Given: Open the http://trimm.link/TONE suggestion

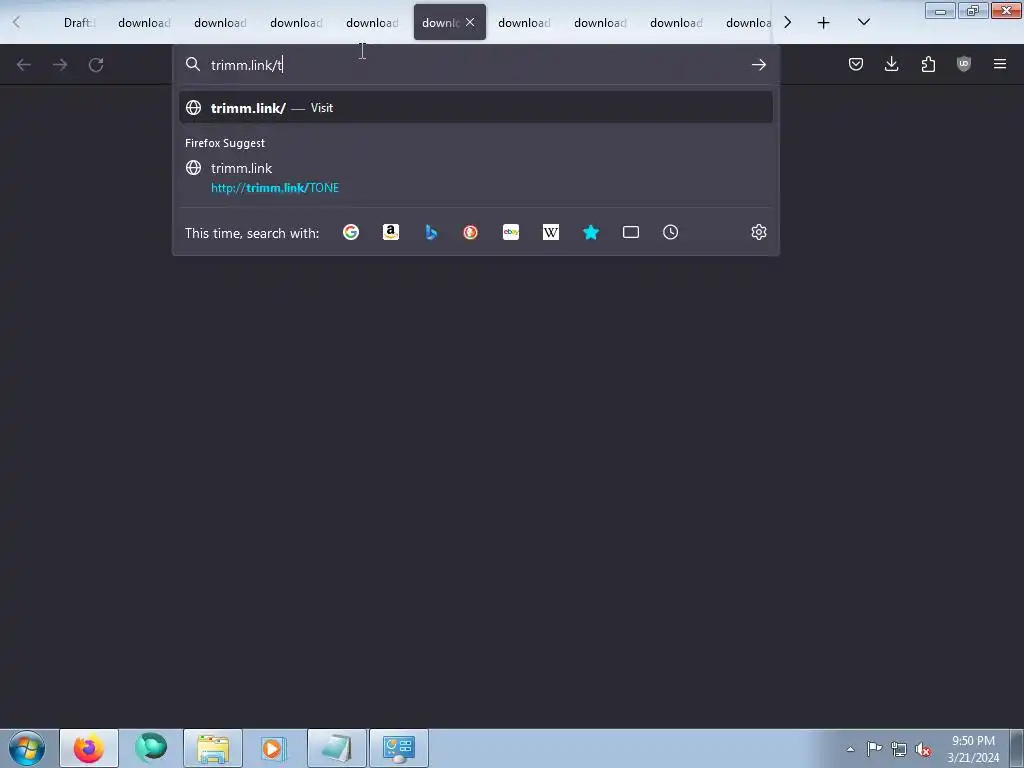Looking at the screenshot, I should click(475, 178).
